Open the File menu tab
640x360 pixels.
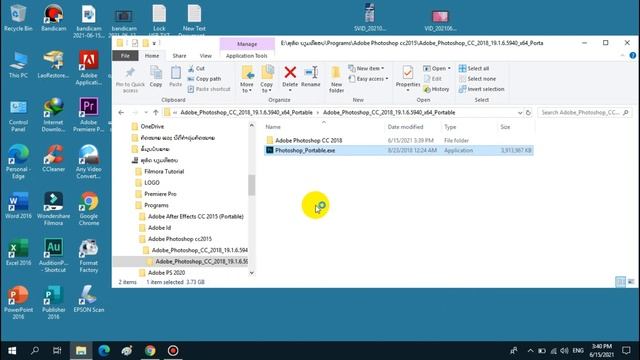pyautogui.click(x=125, y=56)
